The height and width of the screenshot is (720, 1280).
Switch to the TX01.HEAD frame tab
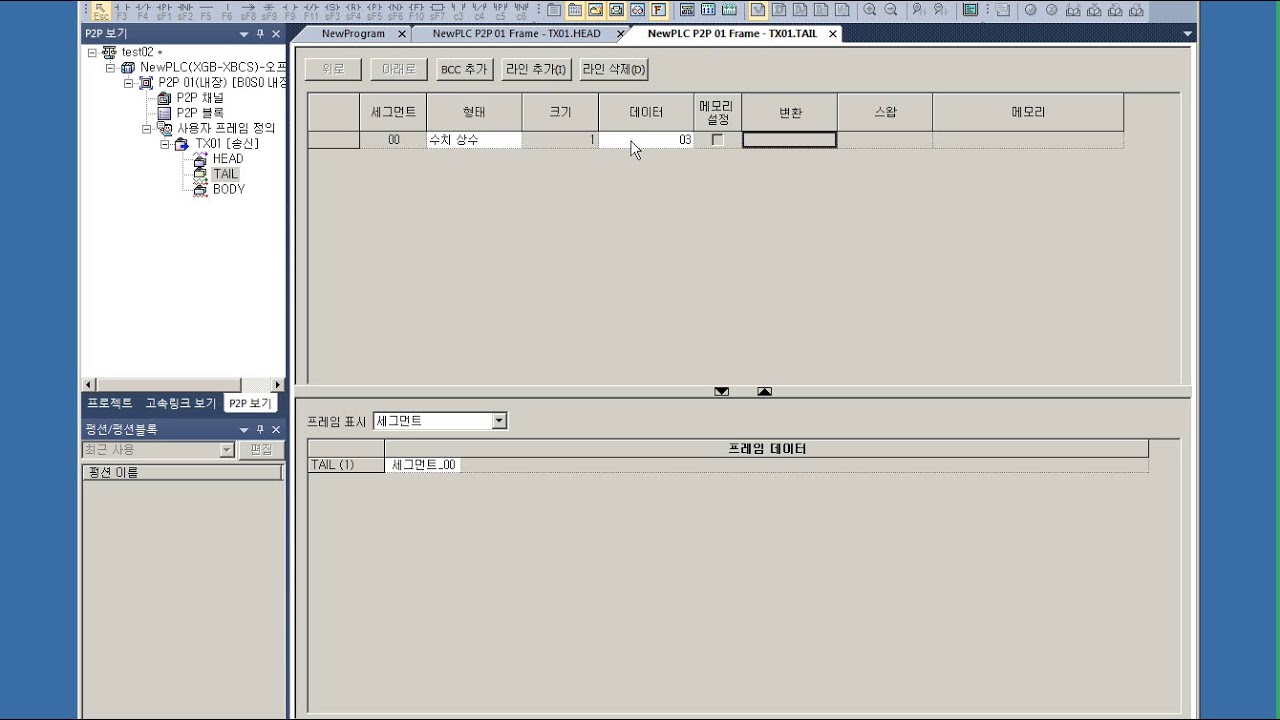(516, 33)
